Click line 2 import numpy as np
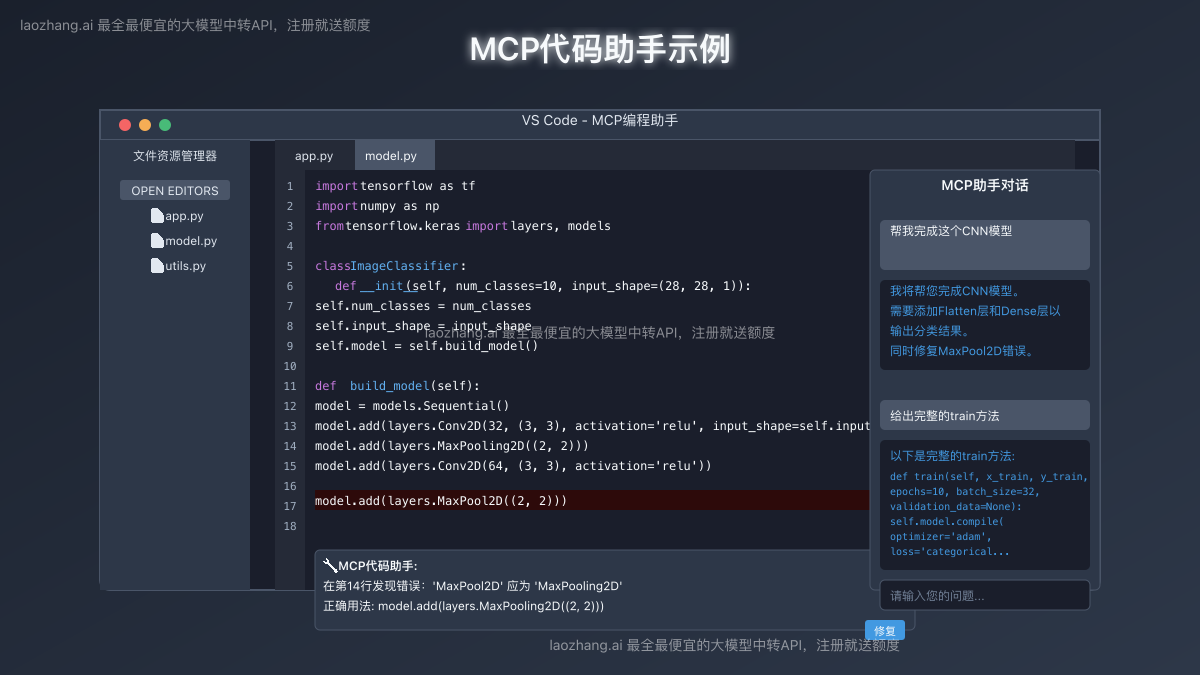 point(377,206)
